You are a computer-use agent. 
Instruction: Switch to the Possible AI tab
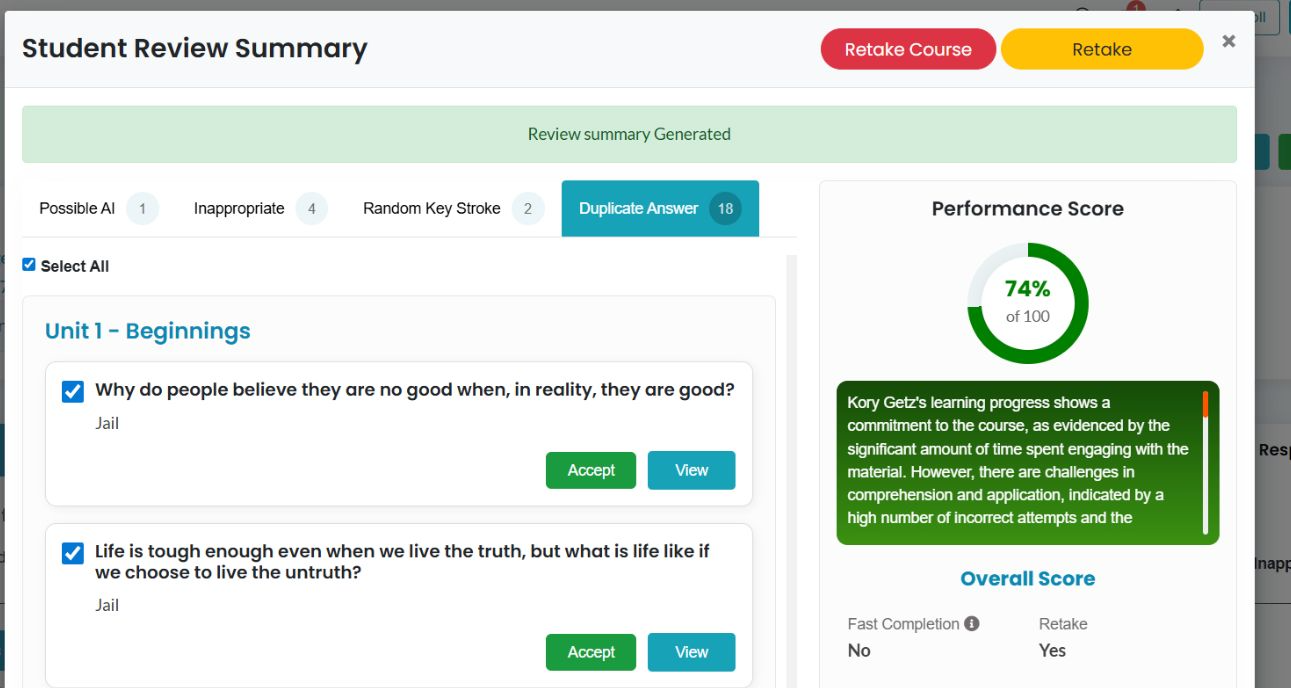77,209
